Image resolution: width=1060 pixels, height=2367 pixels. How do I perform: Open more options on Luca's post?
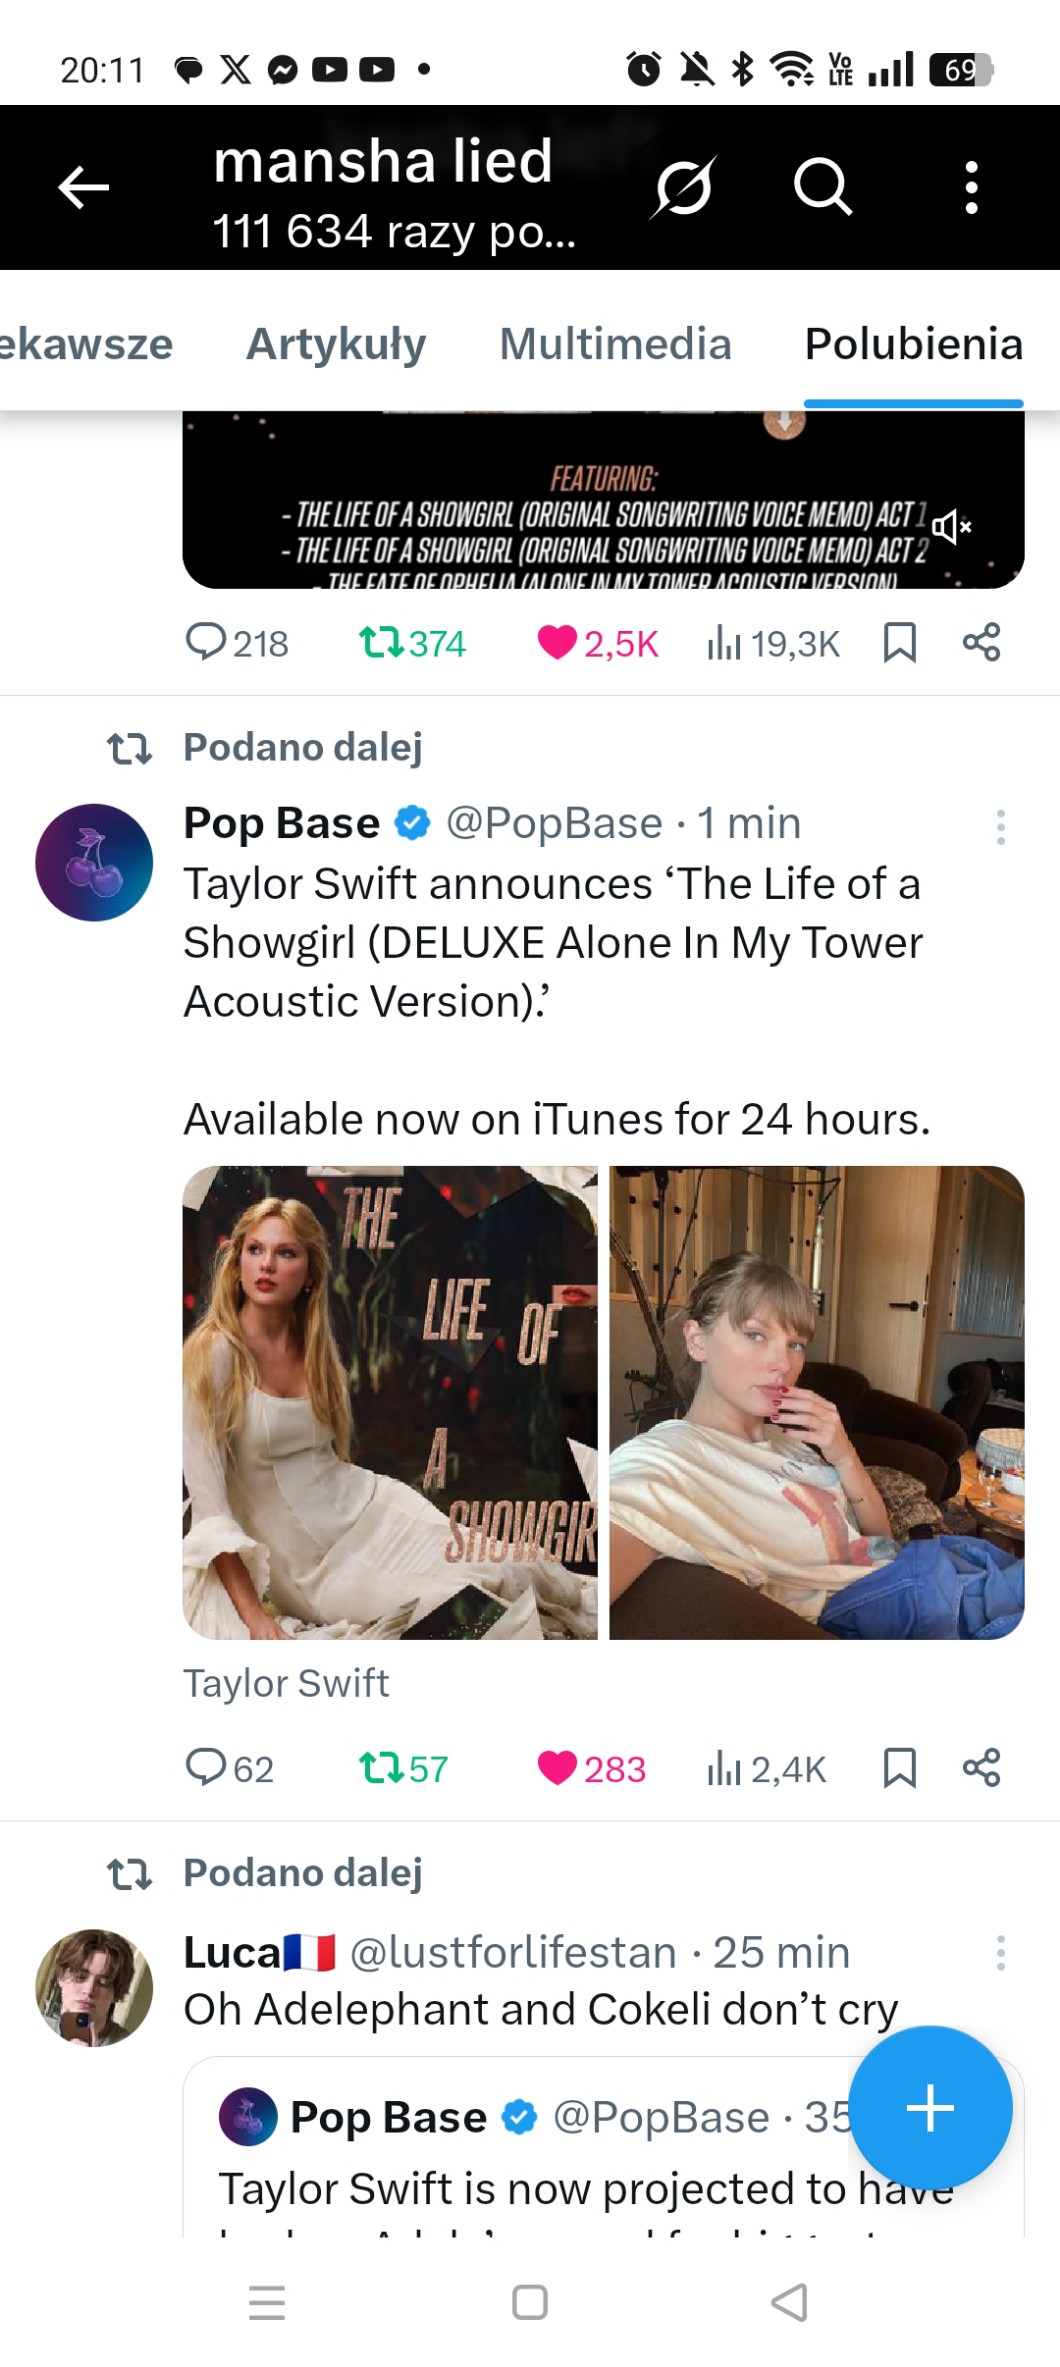click(x=1000, y=1952)
